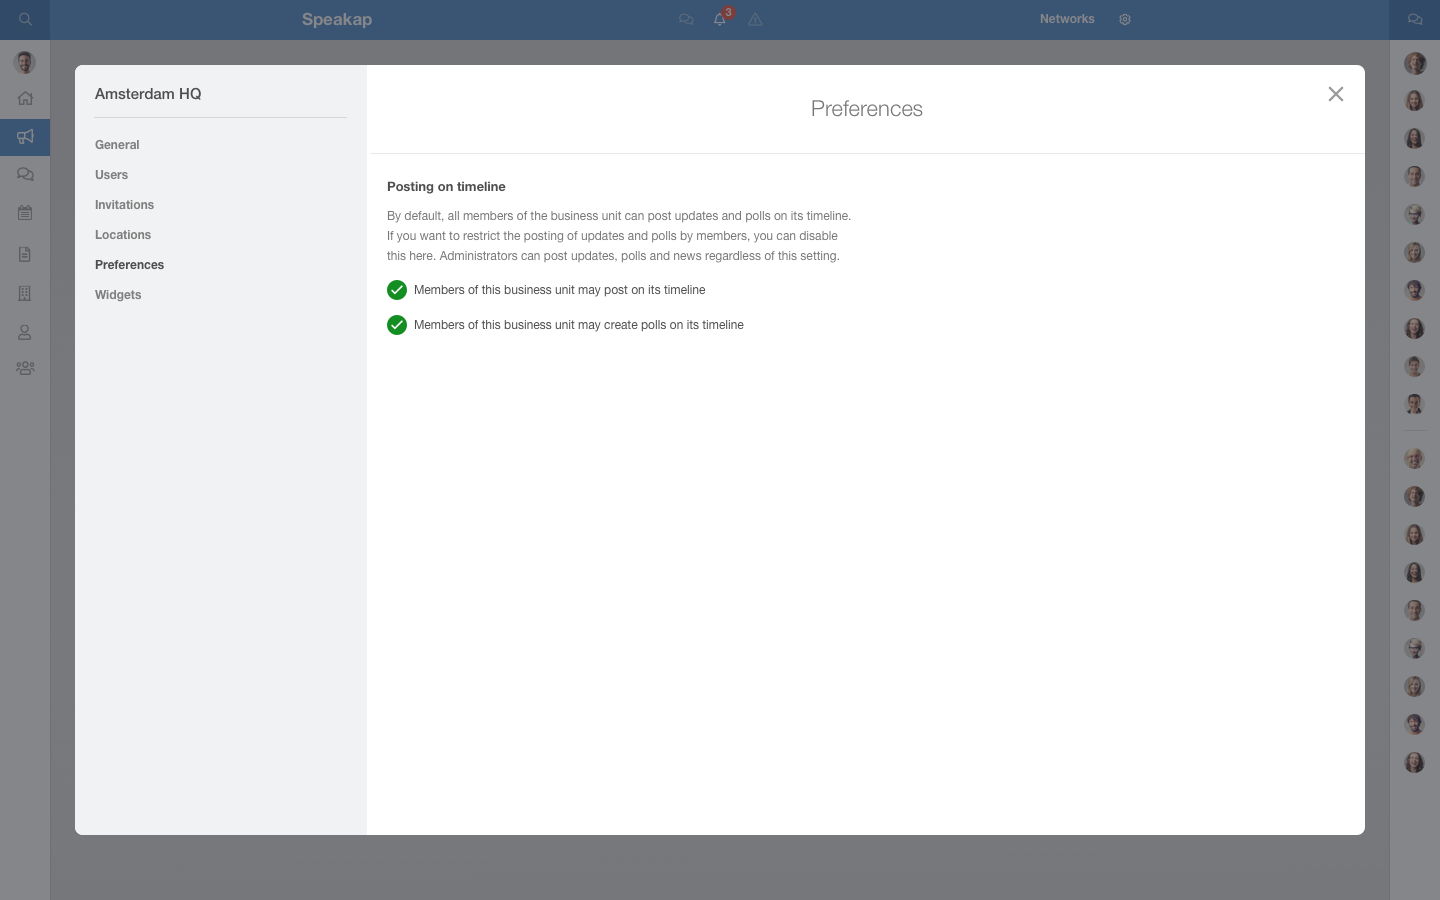Open the Networks link in the top bar

point(1067,19)
